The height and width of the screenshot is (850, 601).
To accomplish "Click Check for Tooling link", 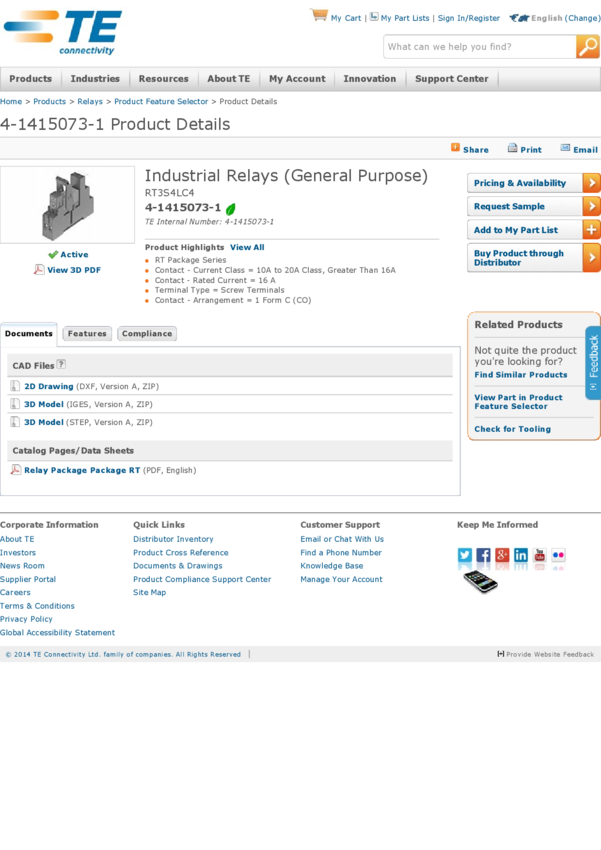I will point(513,429).
